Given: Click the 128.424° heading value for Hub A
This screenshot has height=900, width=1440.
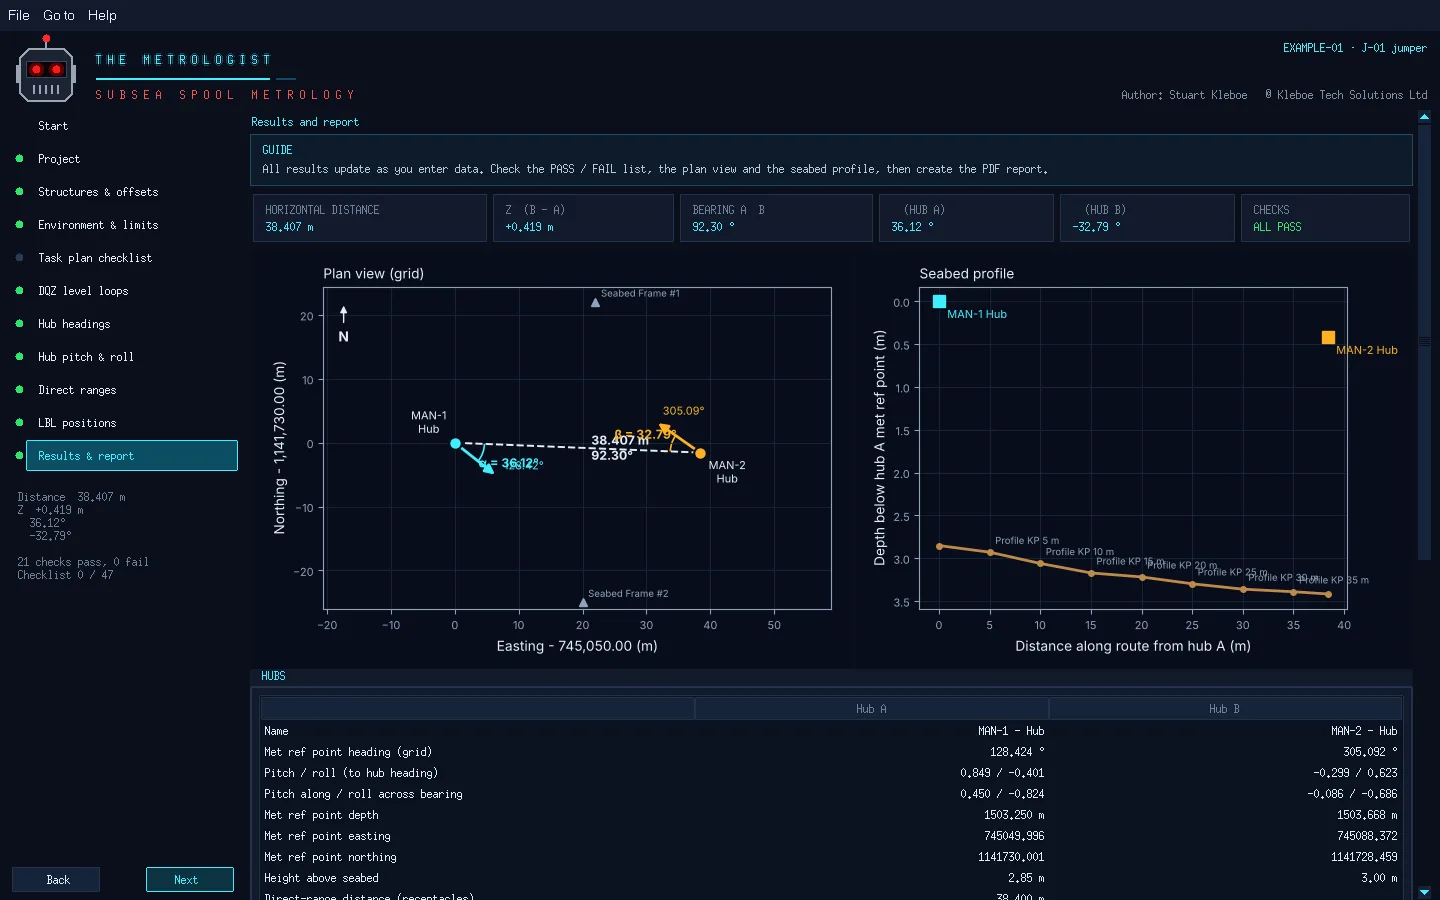Looking at the screenshot, I should [1017, 752].
